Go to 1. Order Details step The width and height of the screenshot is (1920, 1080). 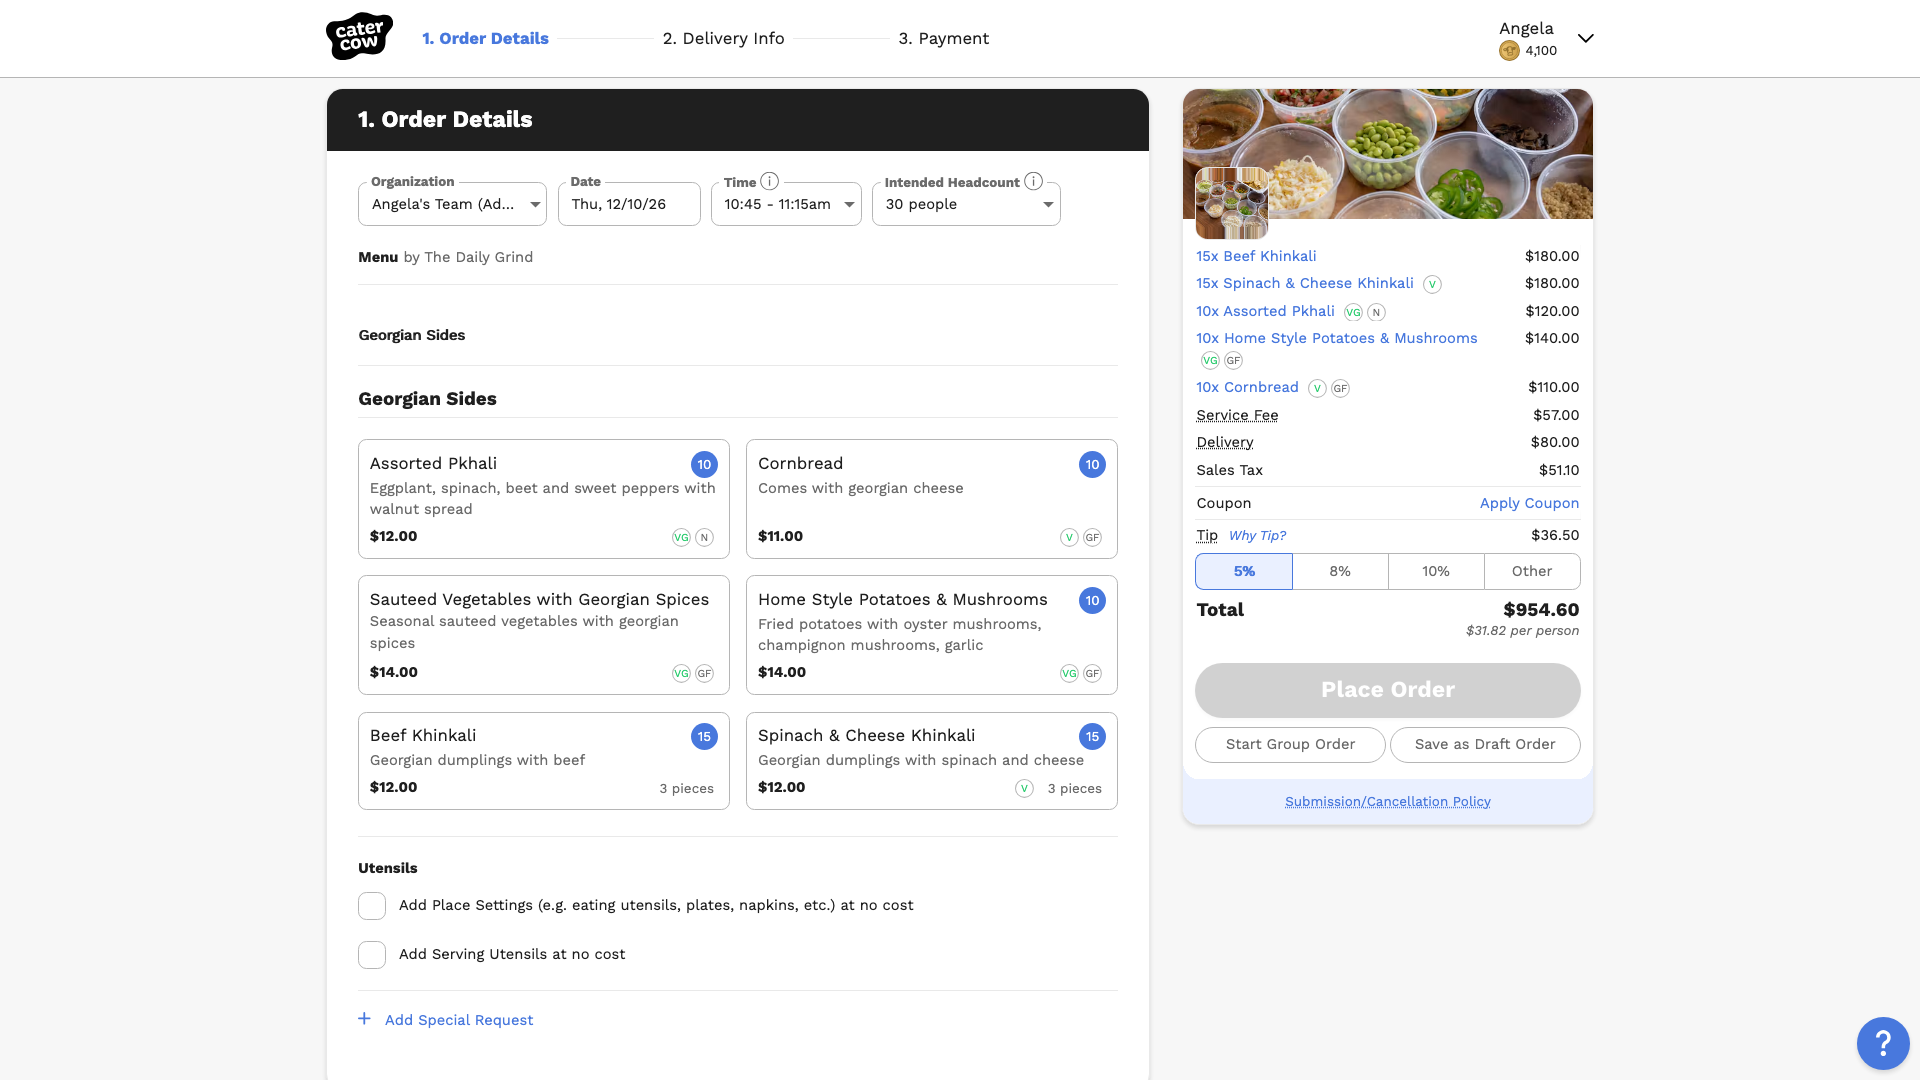click(485, 38)
